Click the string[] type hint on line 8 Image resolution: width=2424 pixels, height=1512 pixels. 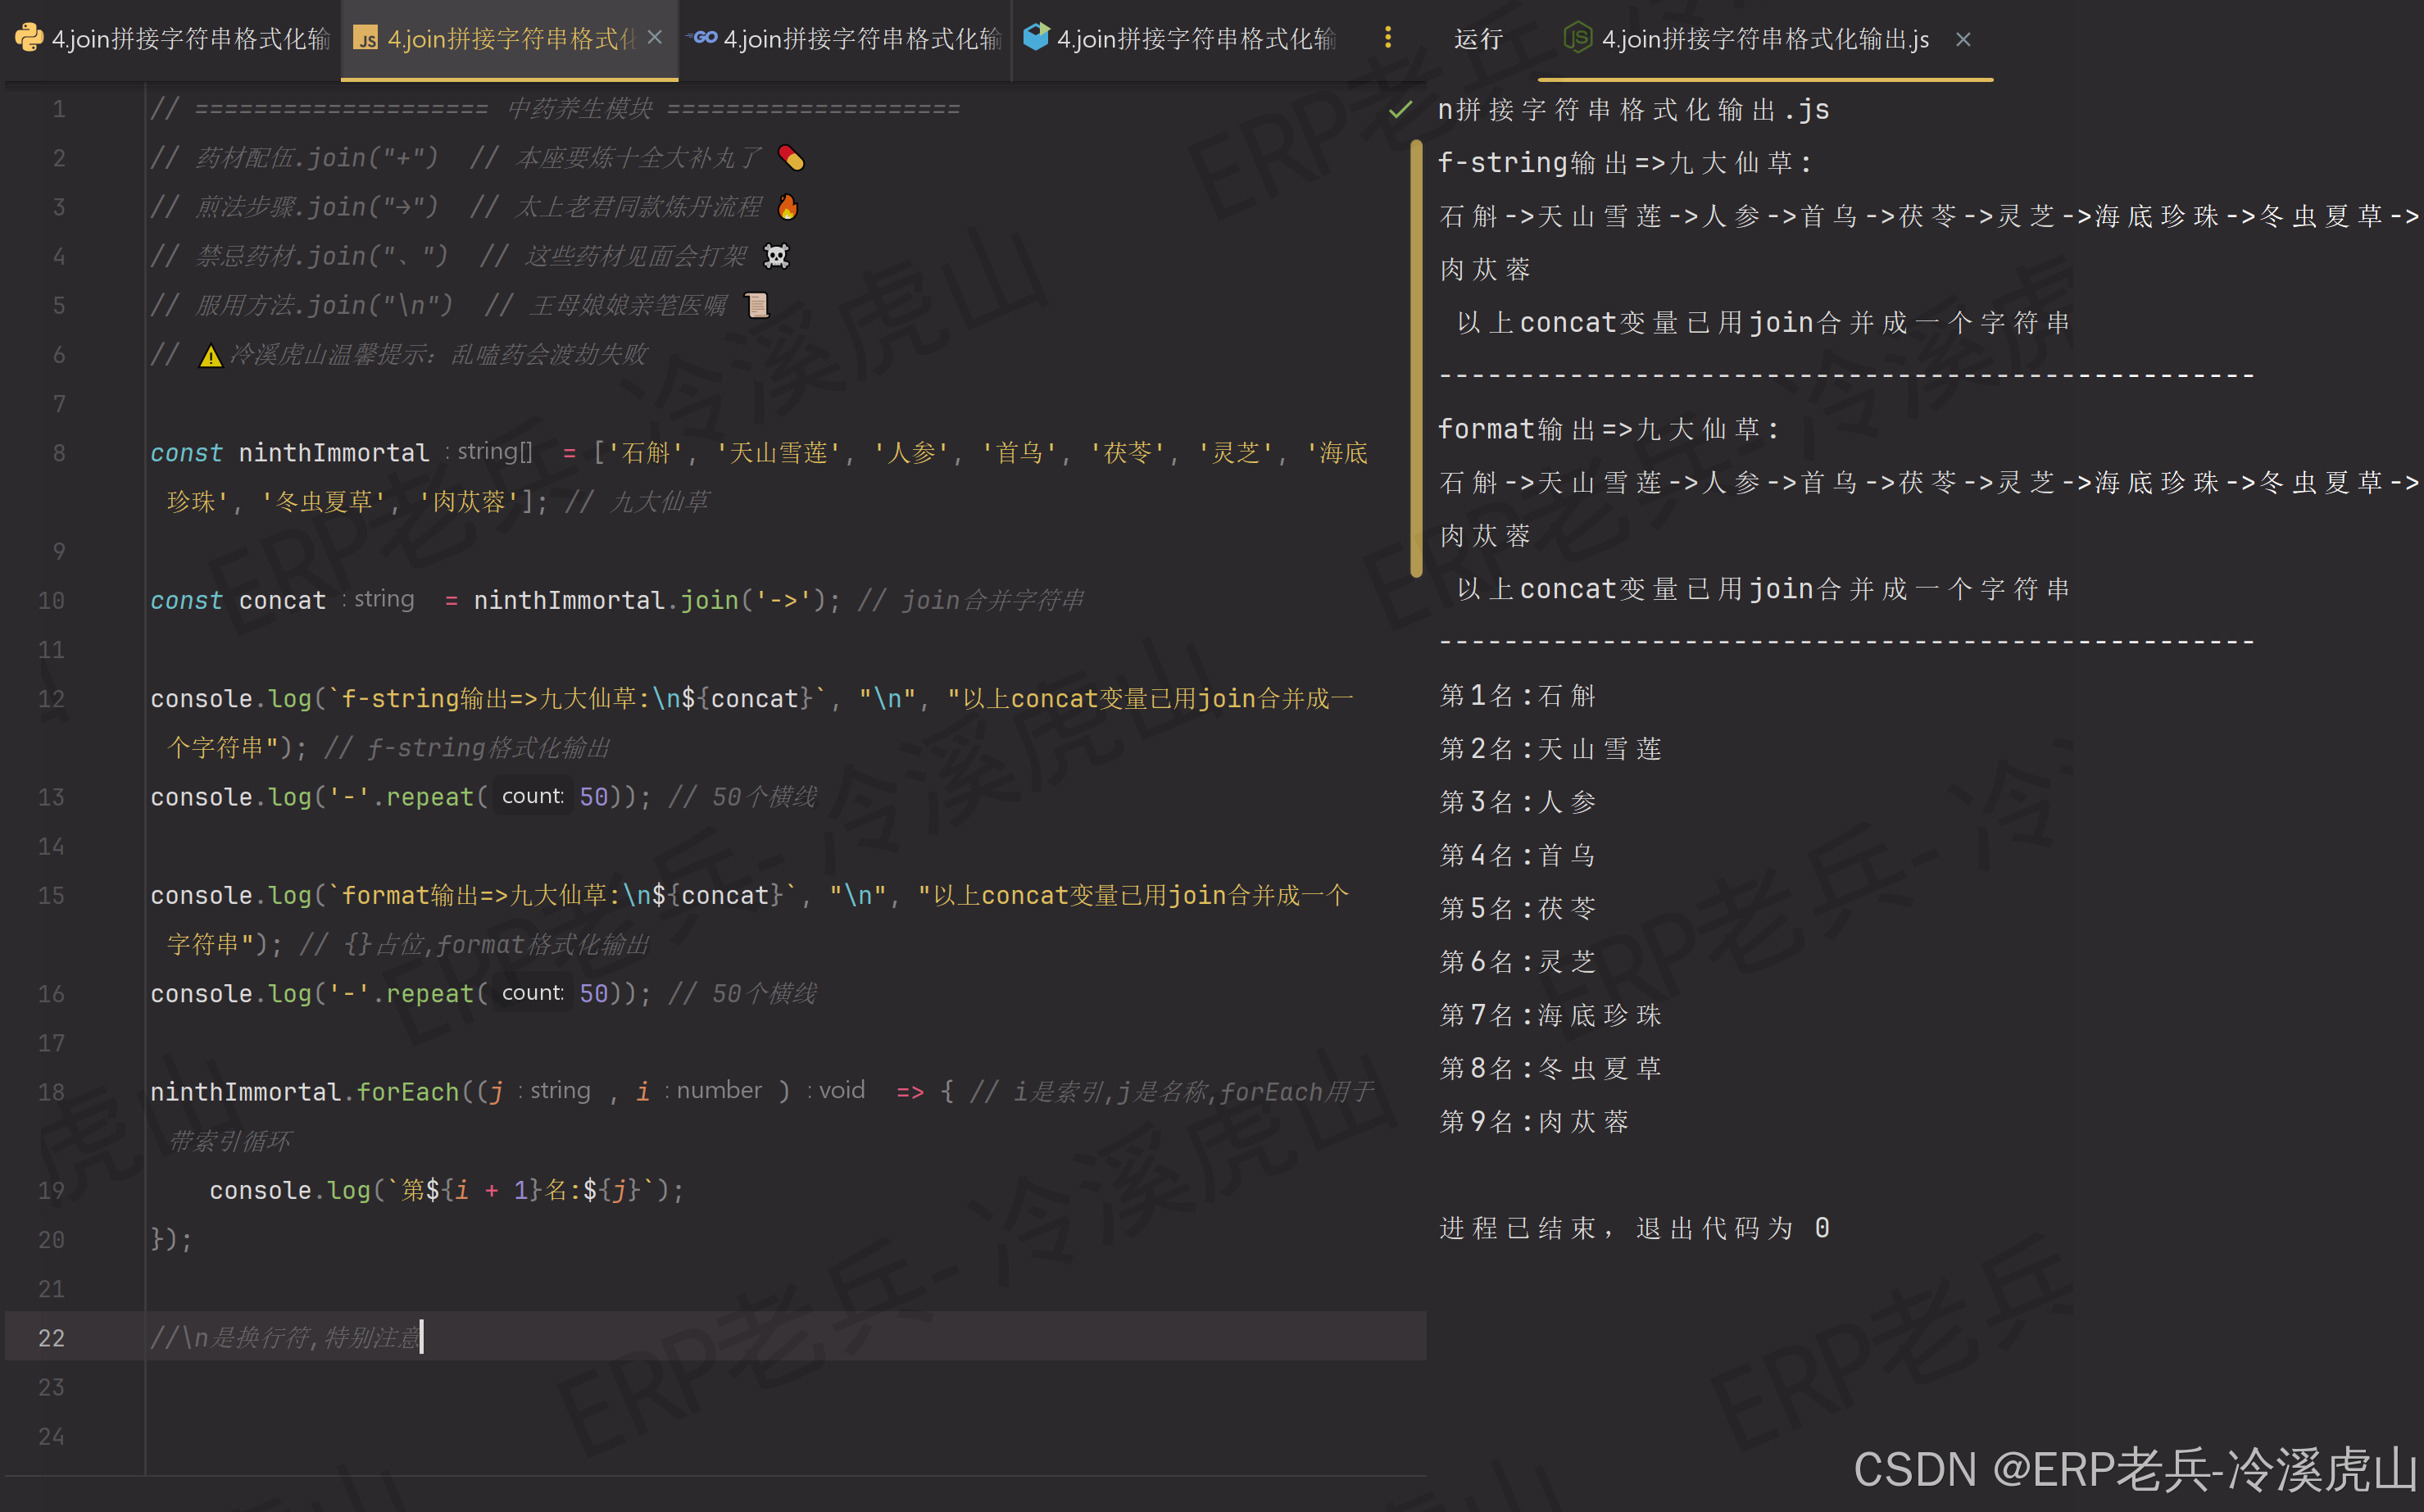point(494,451)
